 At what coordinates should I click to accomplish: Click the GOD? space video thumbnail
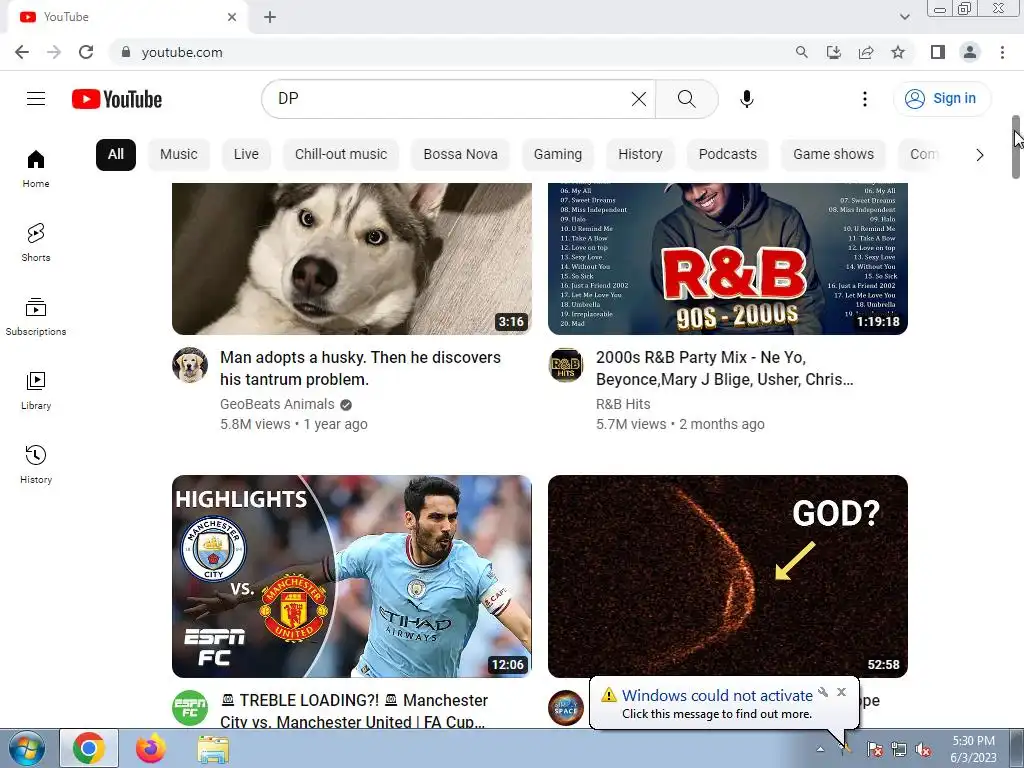tap(728, 576)
